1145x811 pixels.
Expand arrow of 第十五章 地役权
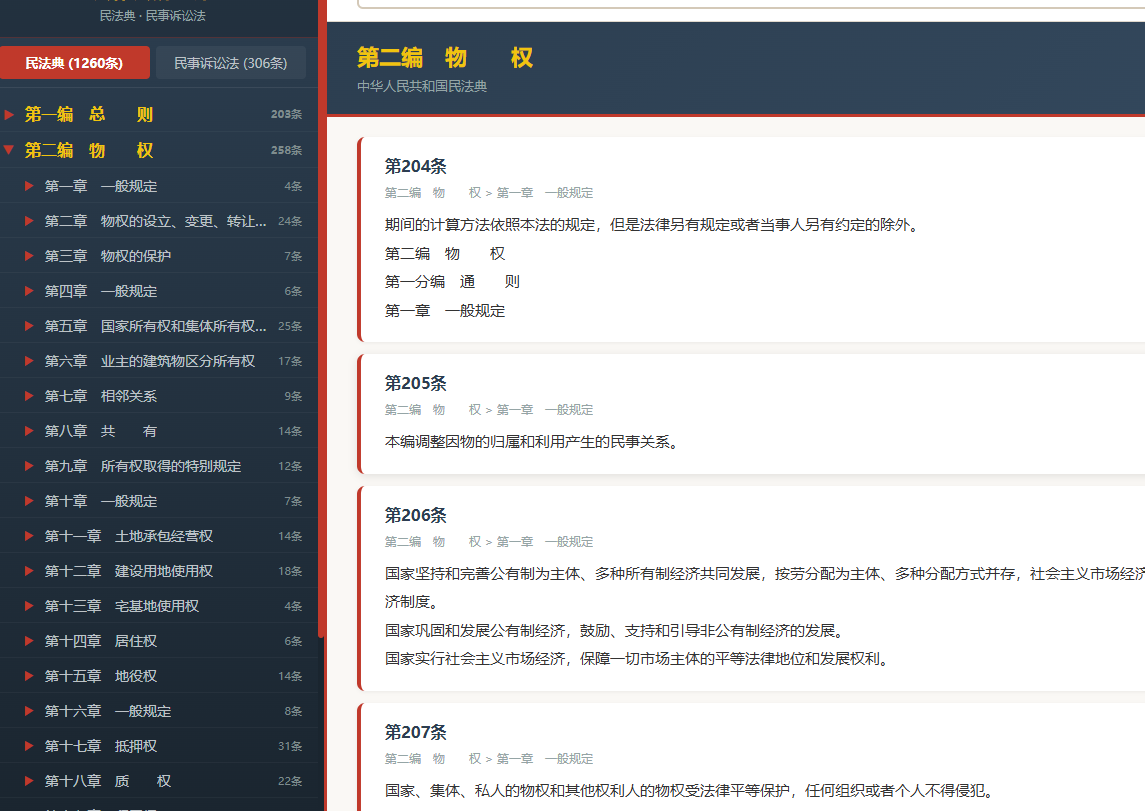(x=29, y=677)
